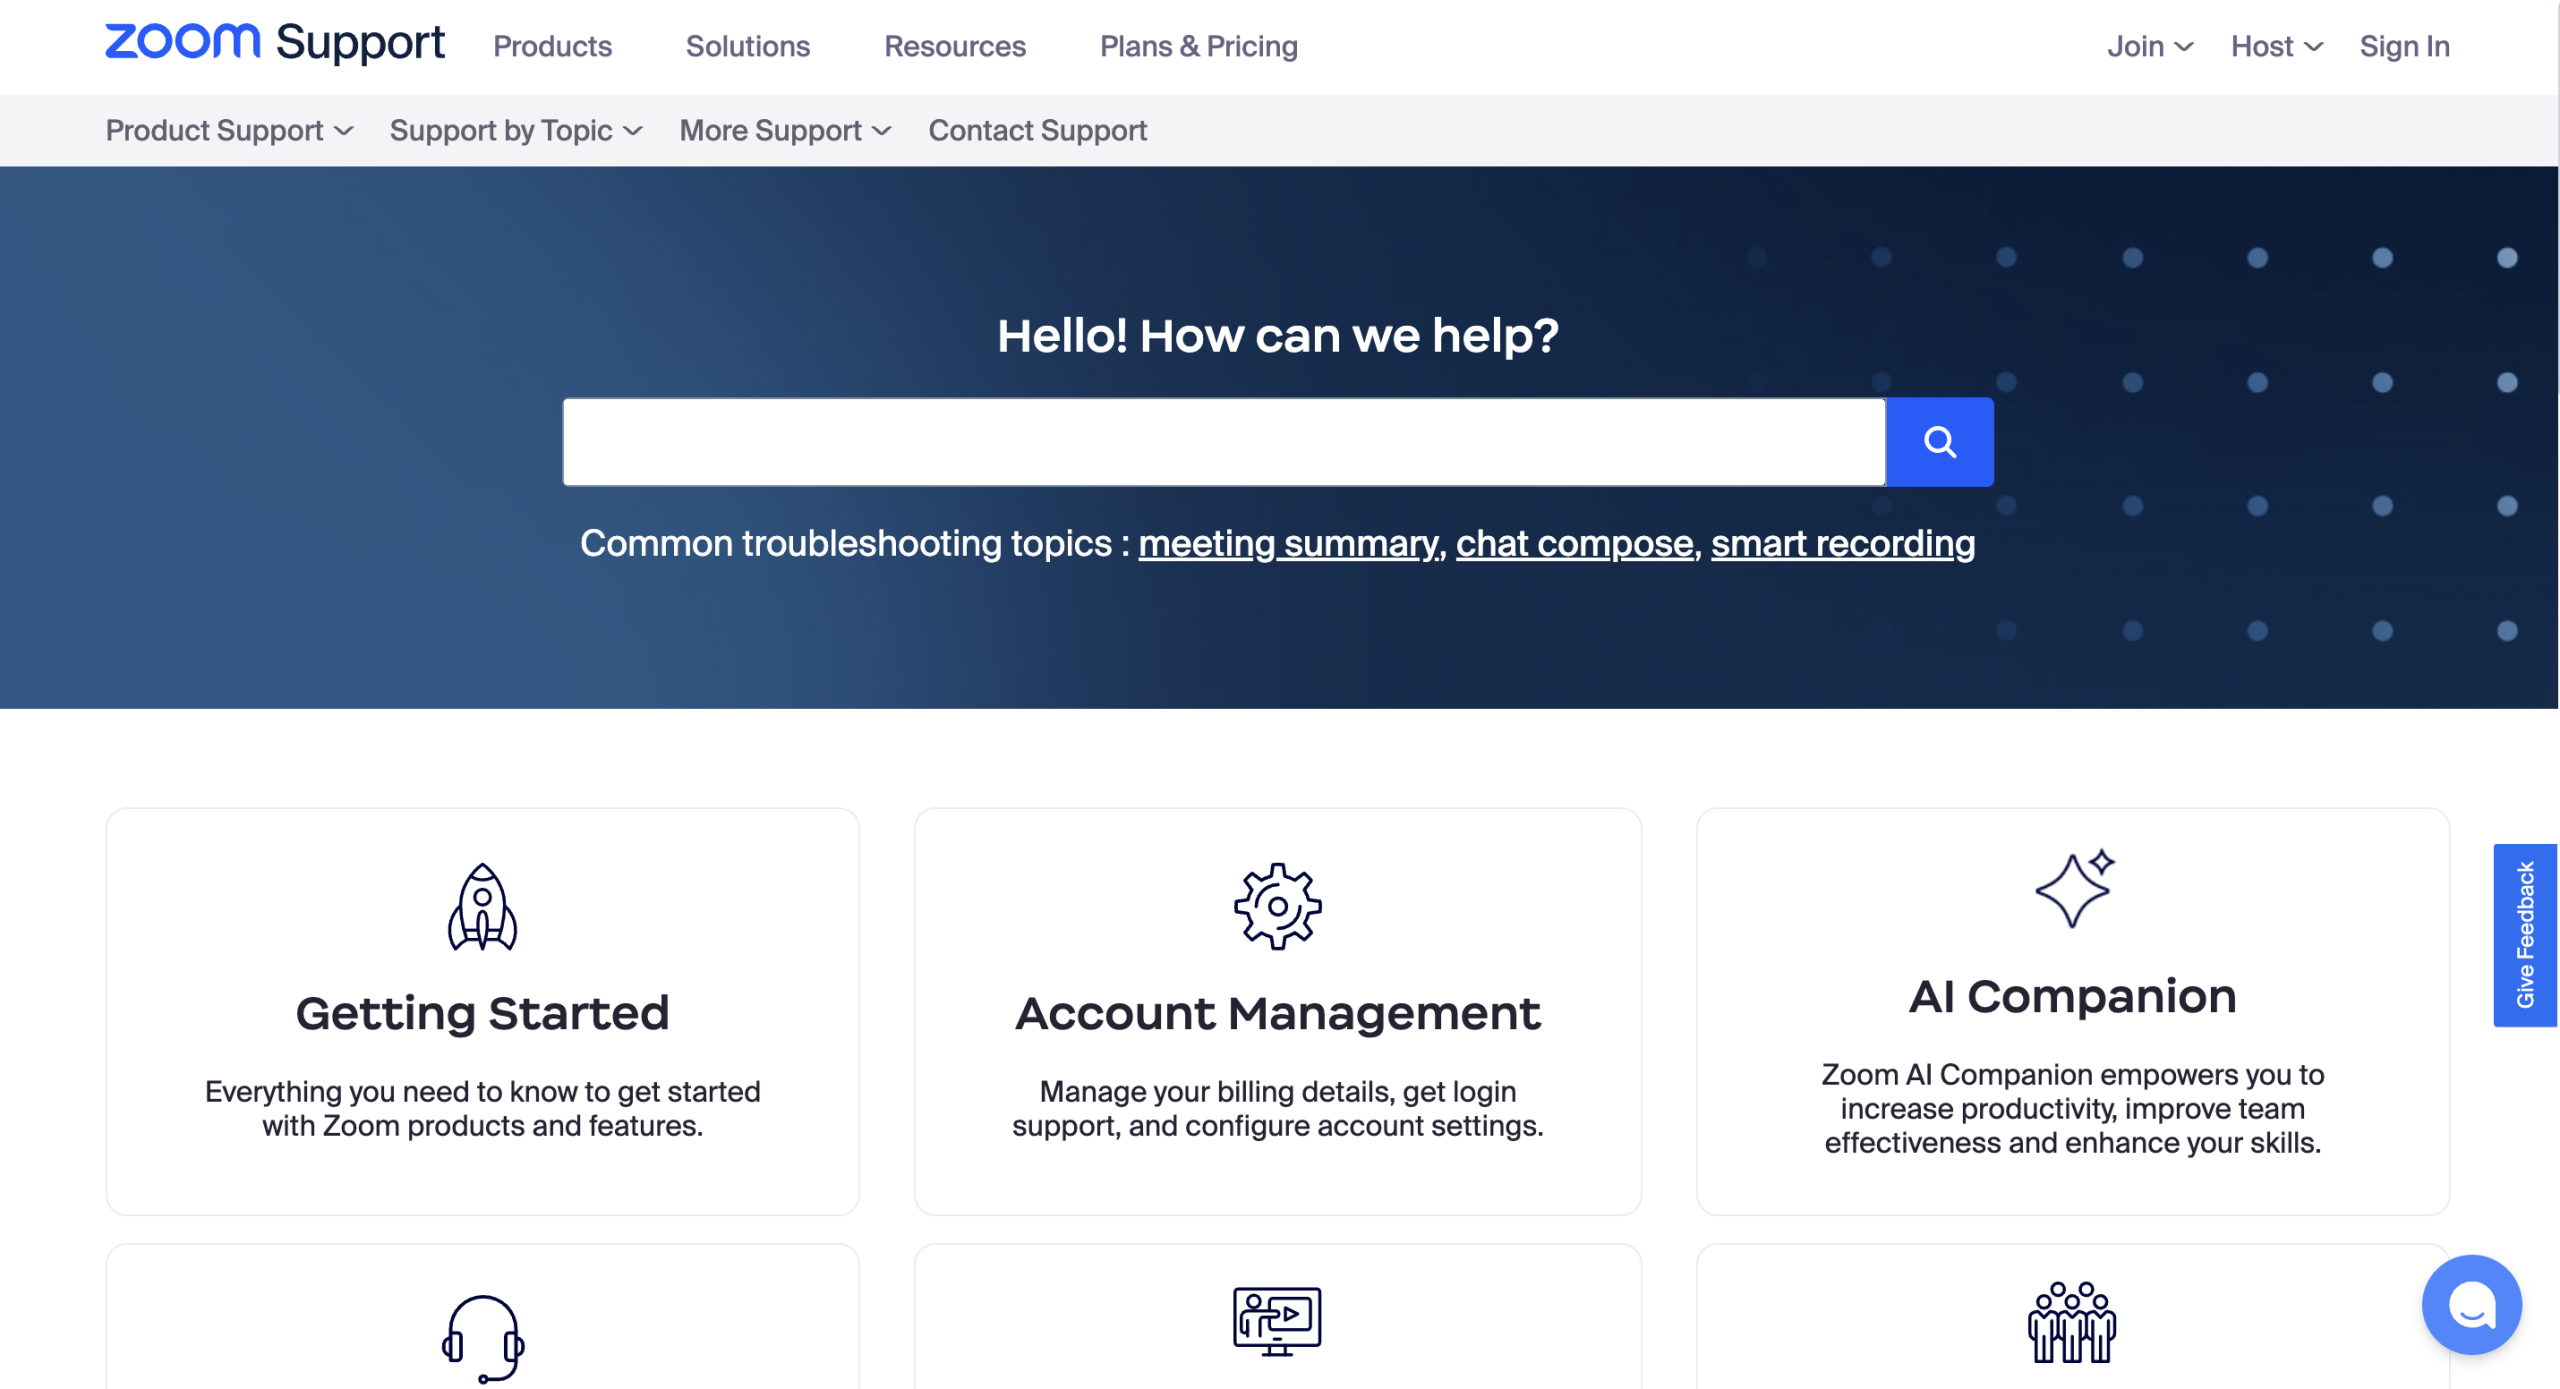This screenshot has height=1389, width=2560.
Task: Open the smart recording topic link
Action: pyautogui.click(x=1842, y=543)
